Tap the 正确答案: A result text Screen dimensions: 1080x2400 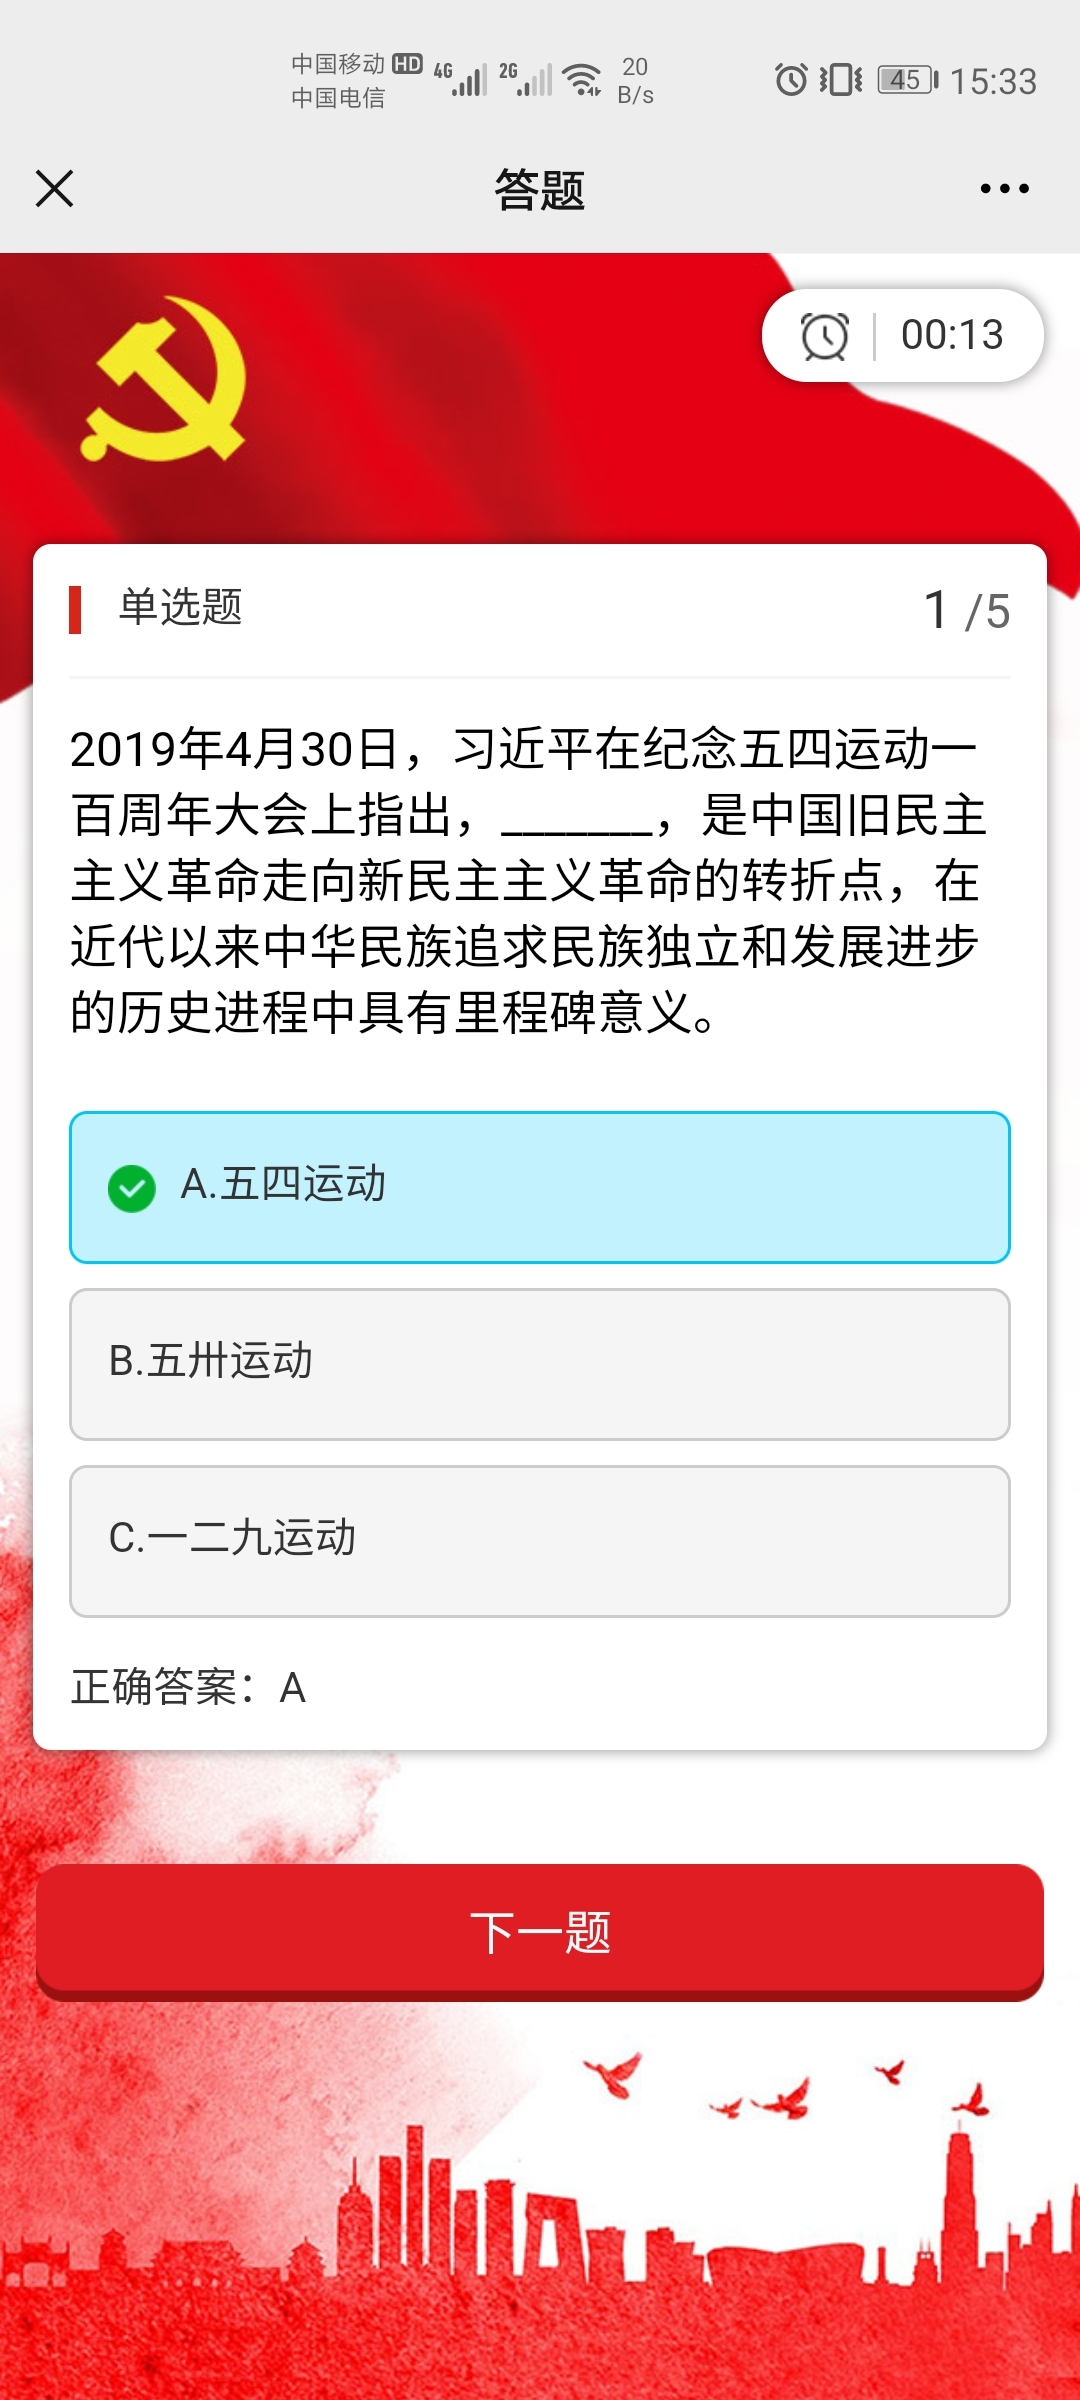[x=189, y=1688]
